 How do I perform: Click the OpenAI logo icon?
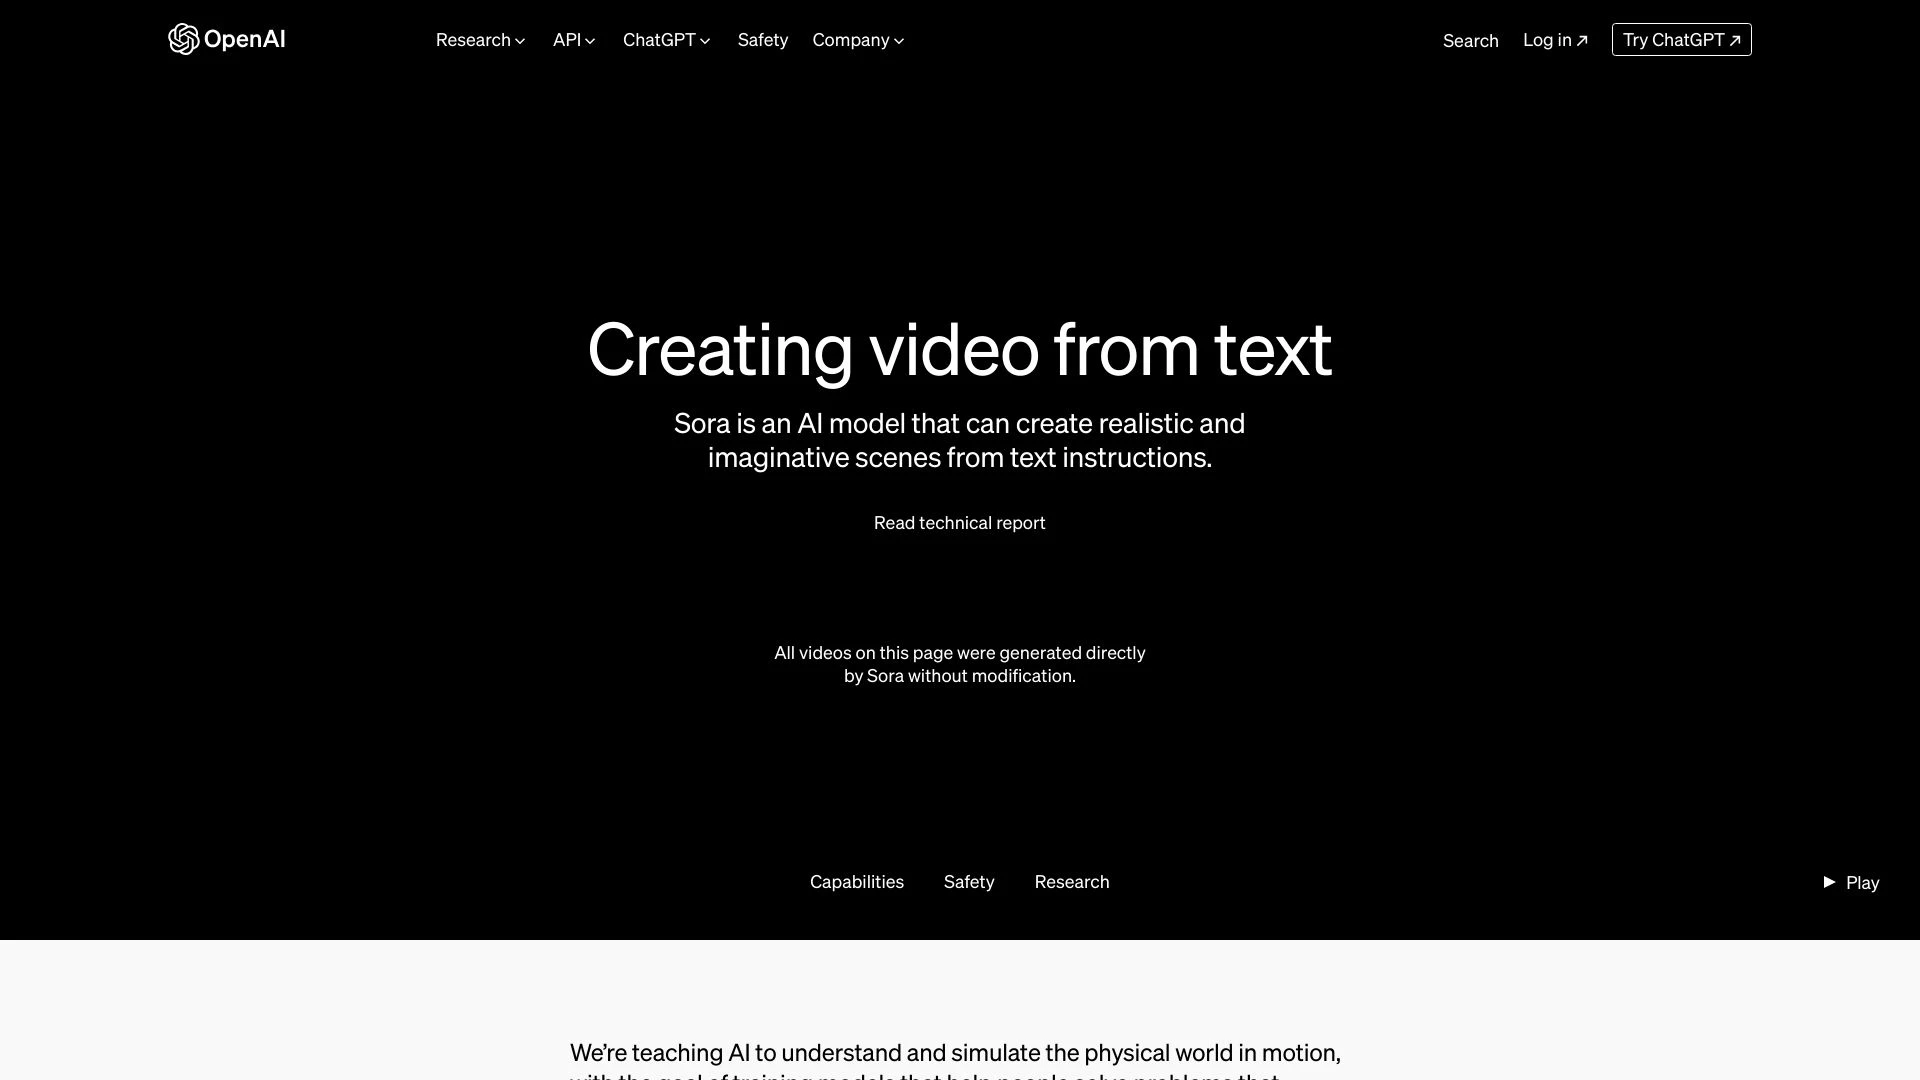coord(183,38)
